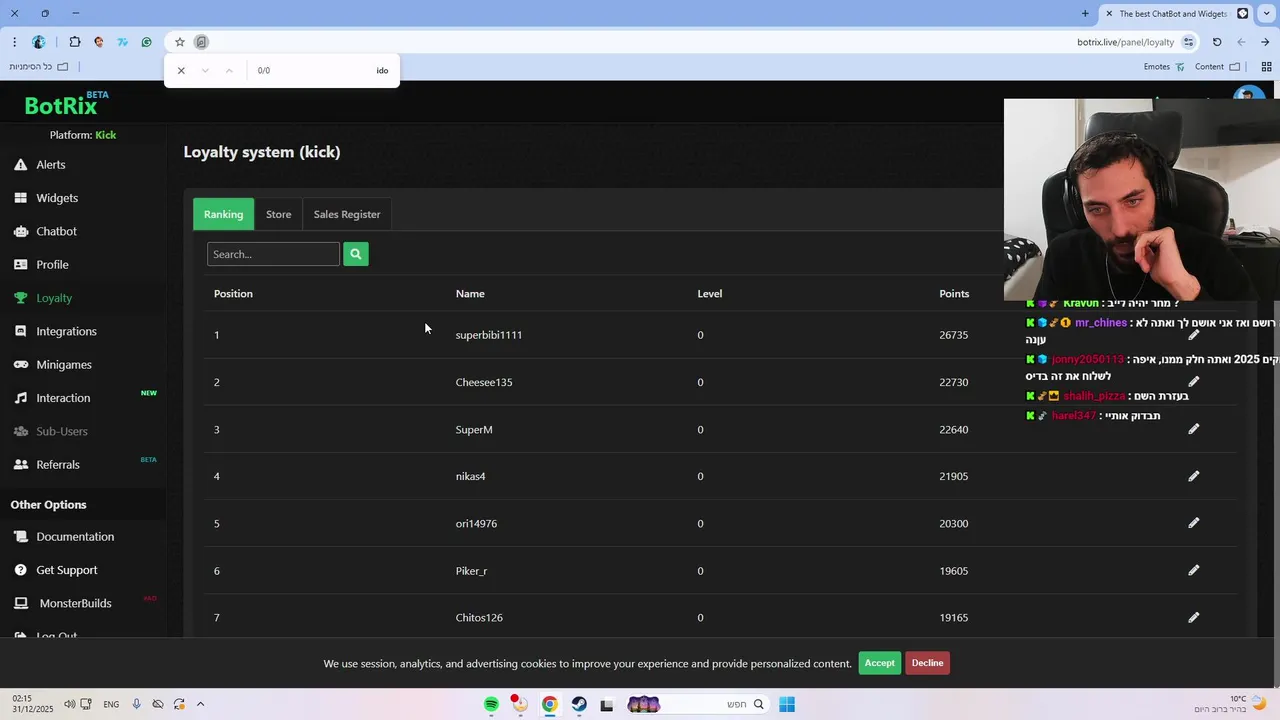Viewport: 1280px width, 720px height.
Task: Click the Position column header
Action: click(233, 293)
